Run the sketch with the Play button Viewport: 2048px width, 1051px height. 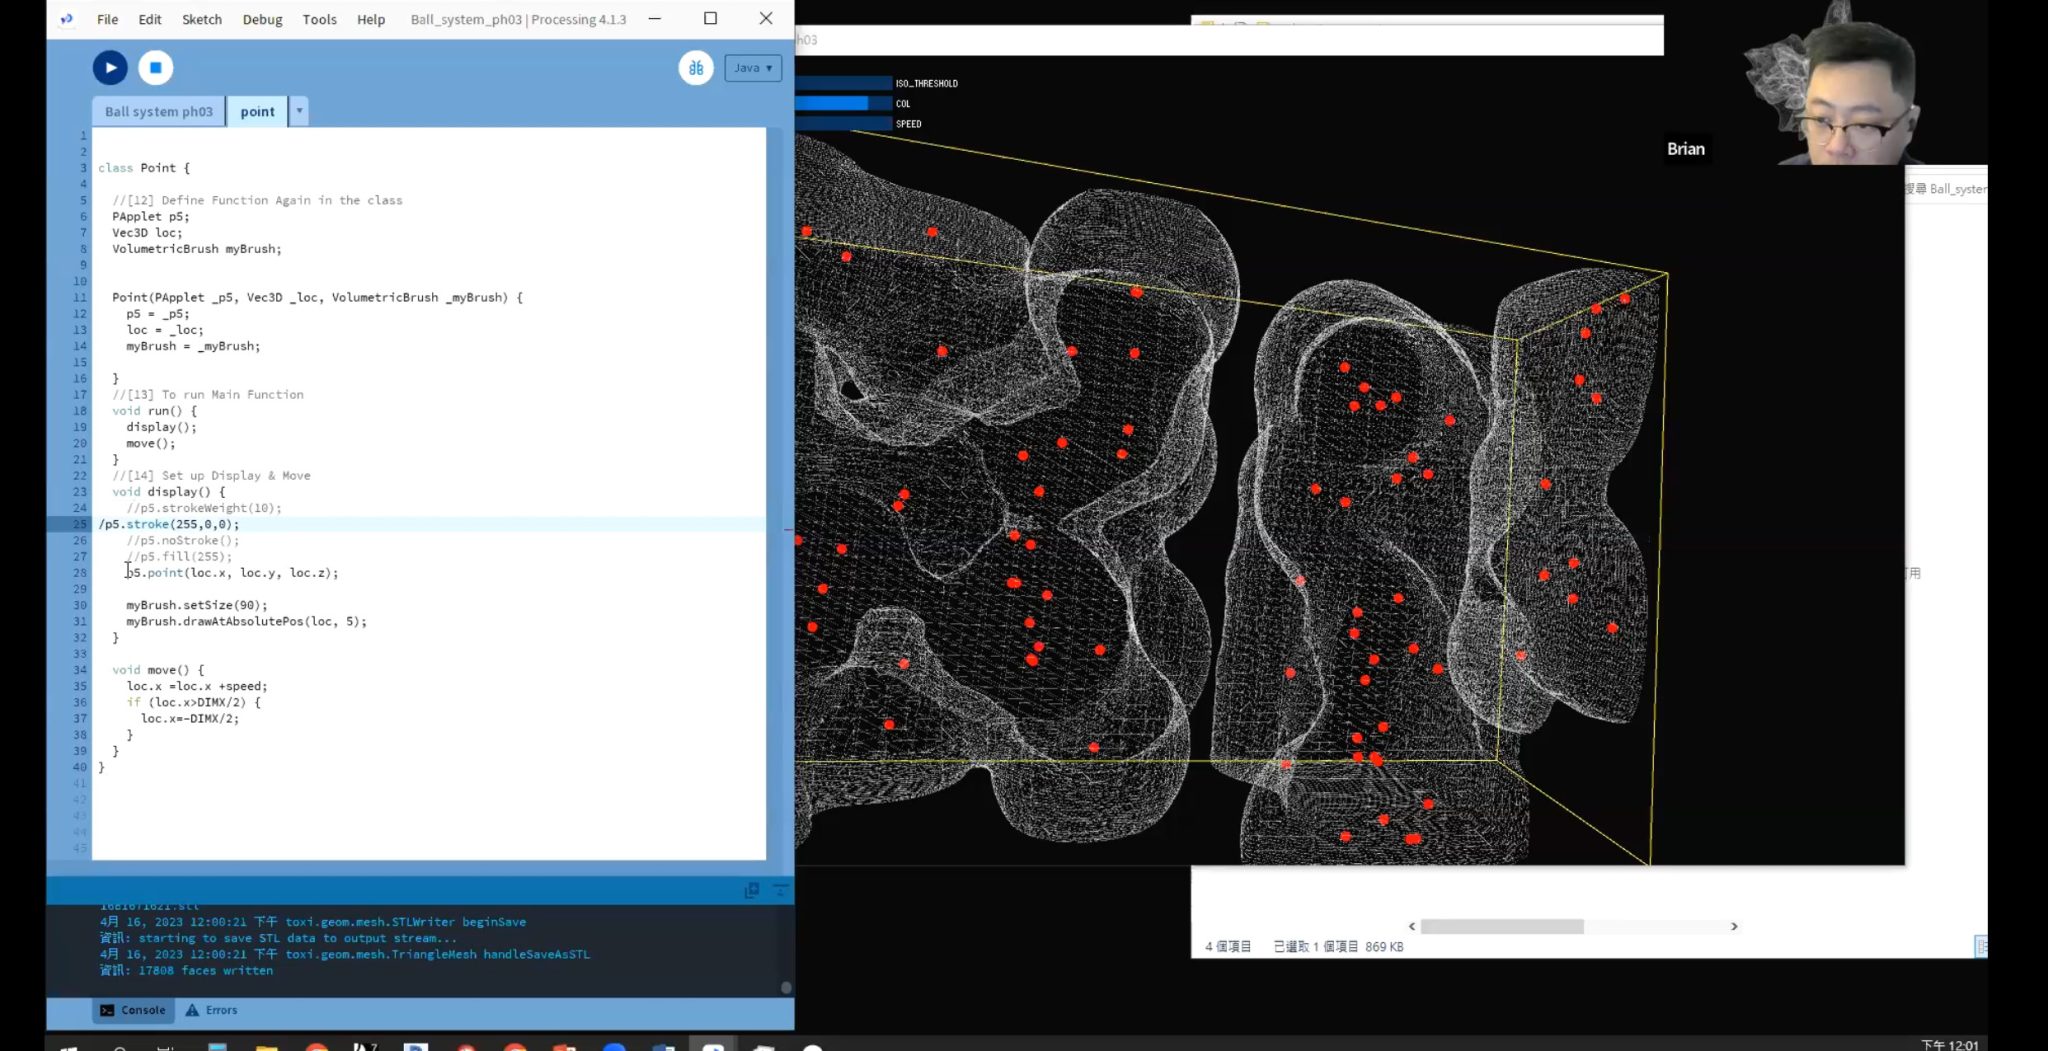(110, 68)
